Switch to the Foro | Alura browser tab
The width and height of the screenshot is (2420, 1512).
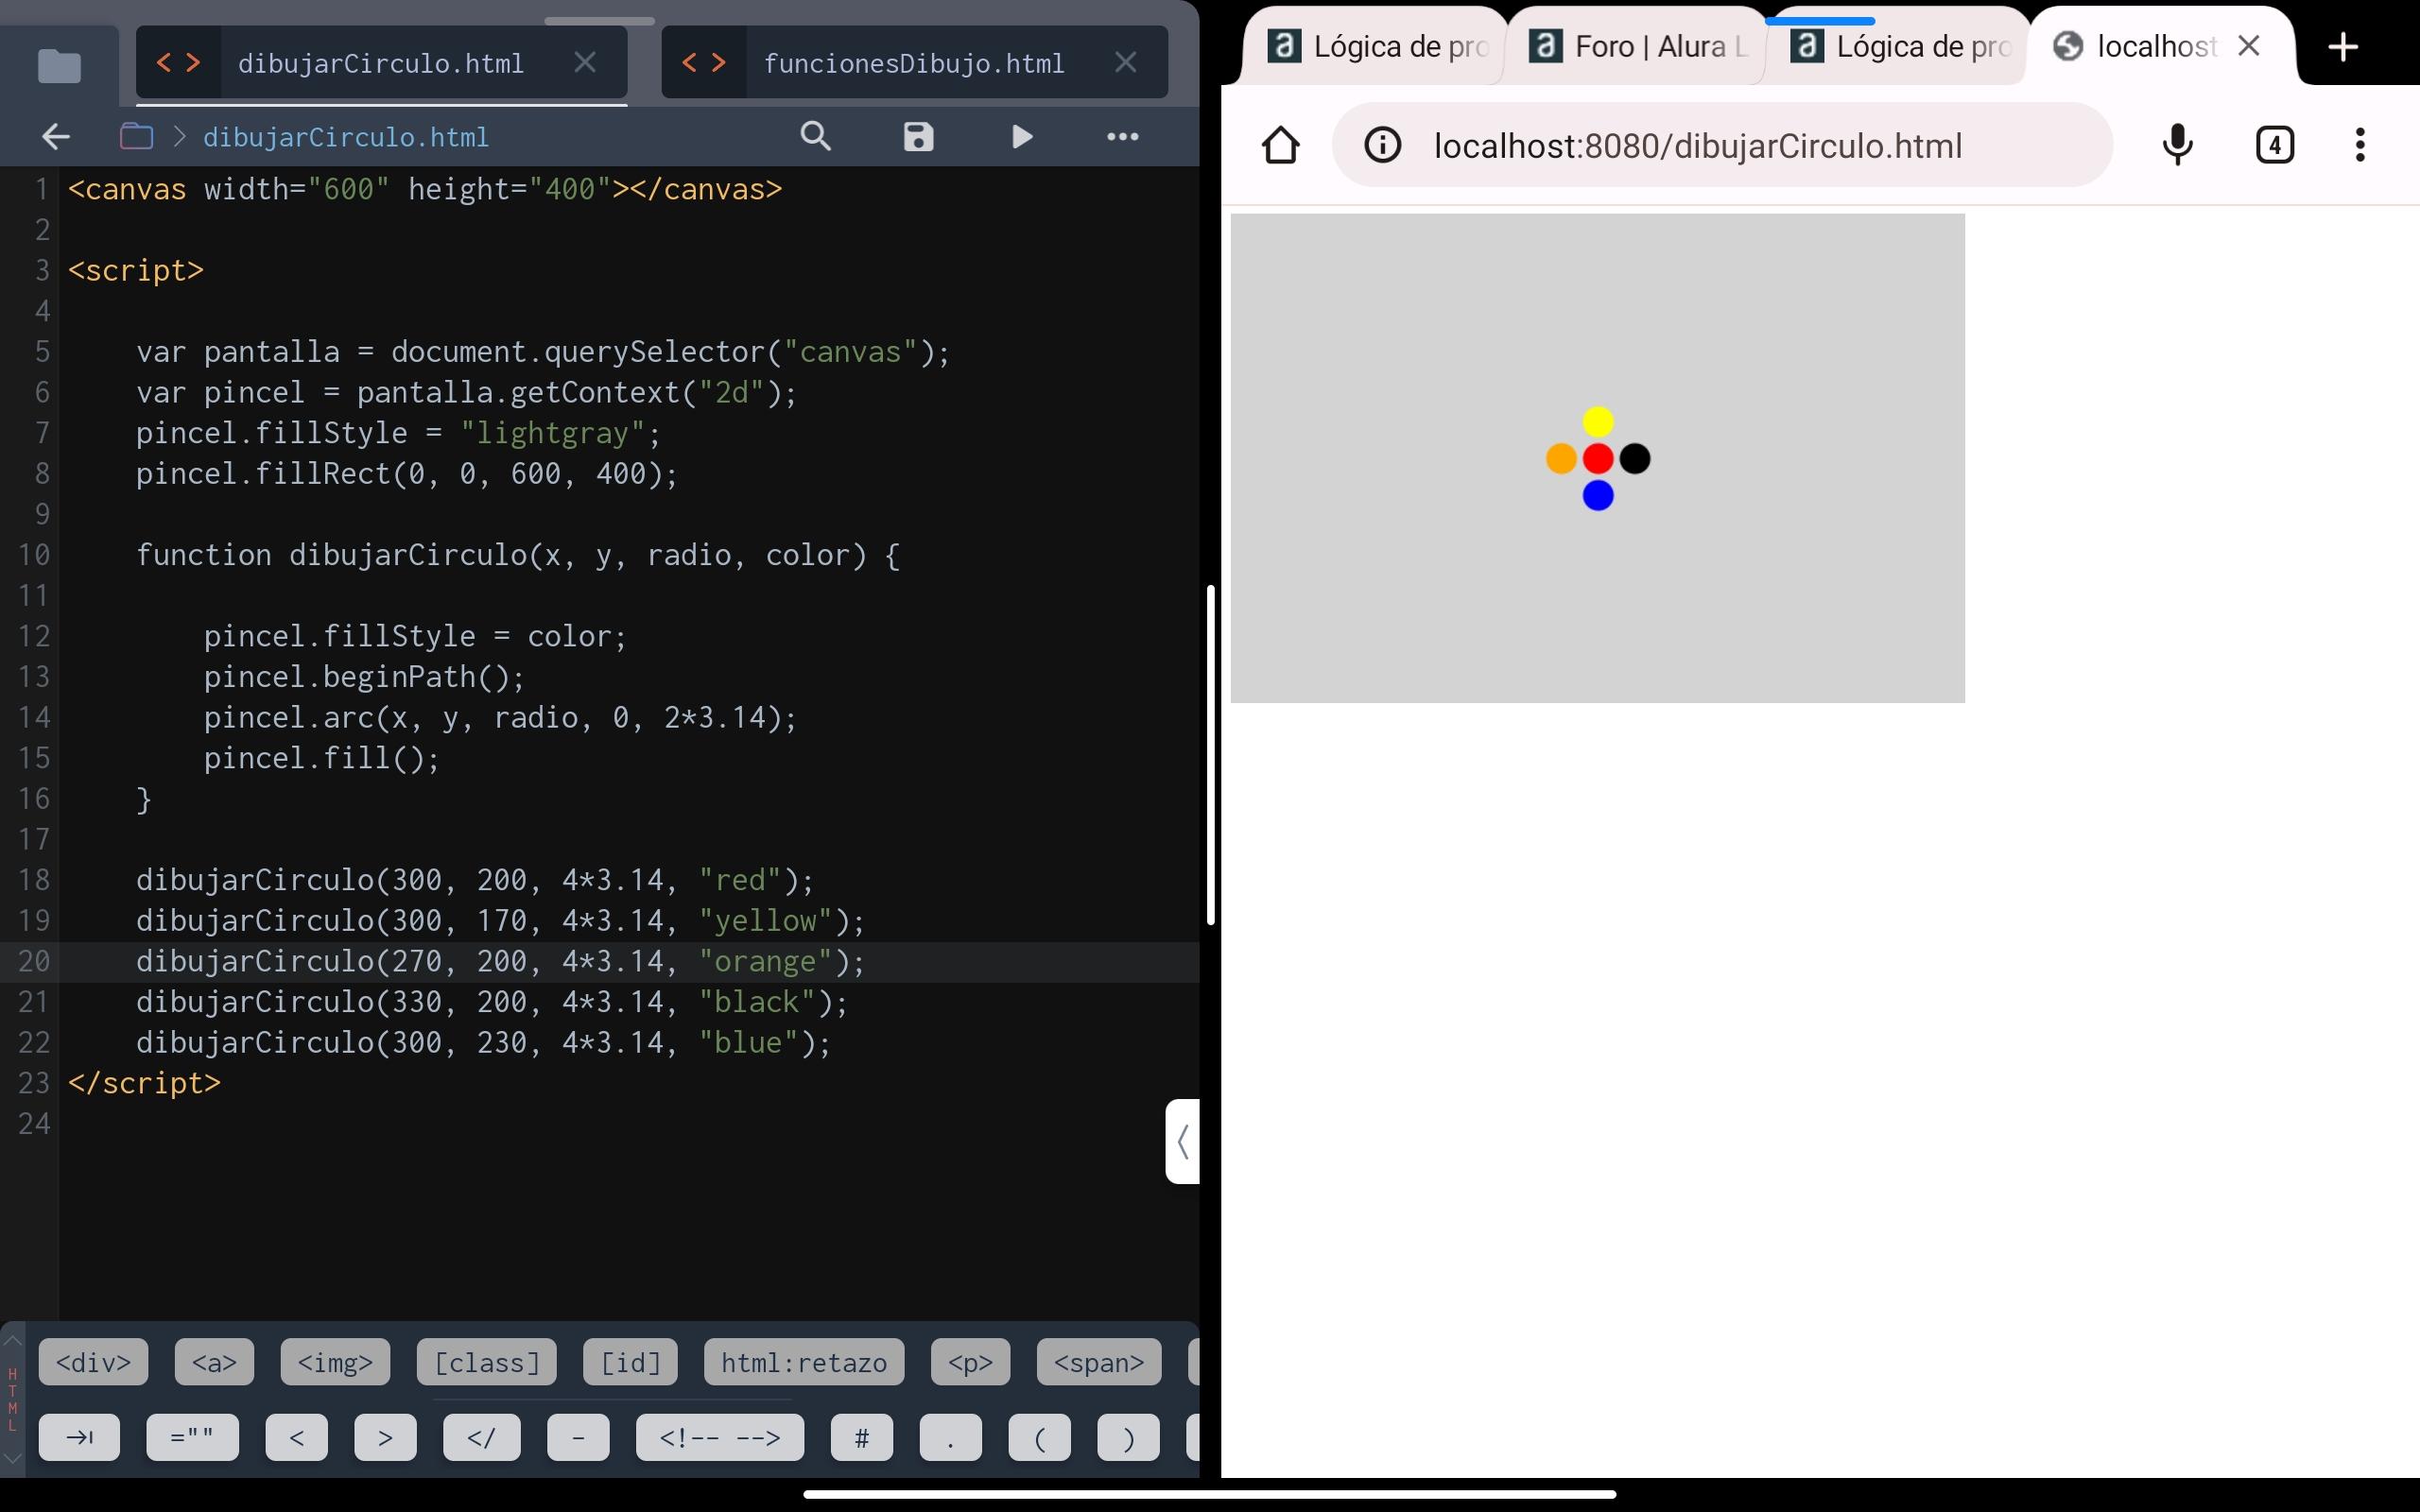click(1635, 46)
